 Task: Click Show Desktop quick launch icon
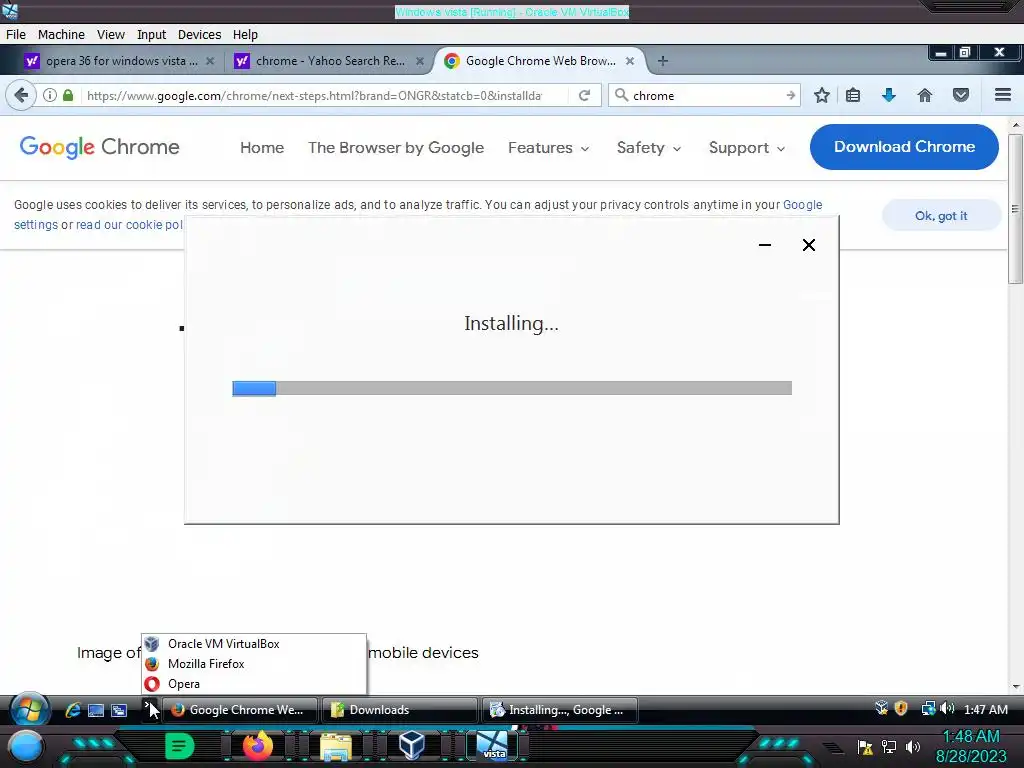[x=96, y=710]
